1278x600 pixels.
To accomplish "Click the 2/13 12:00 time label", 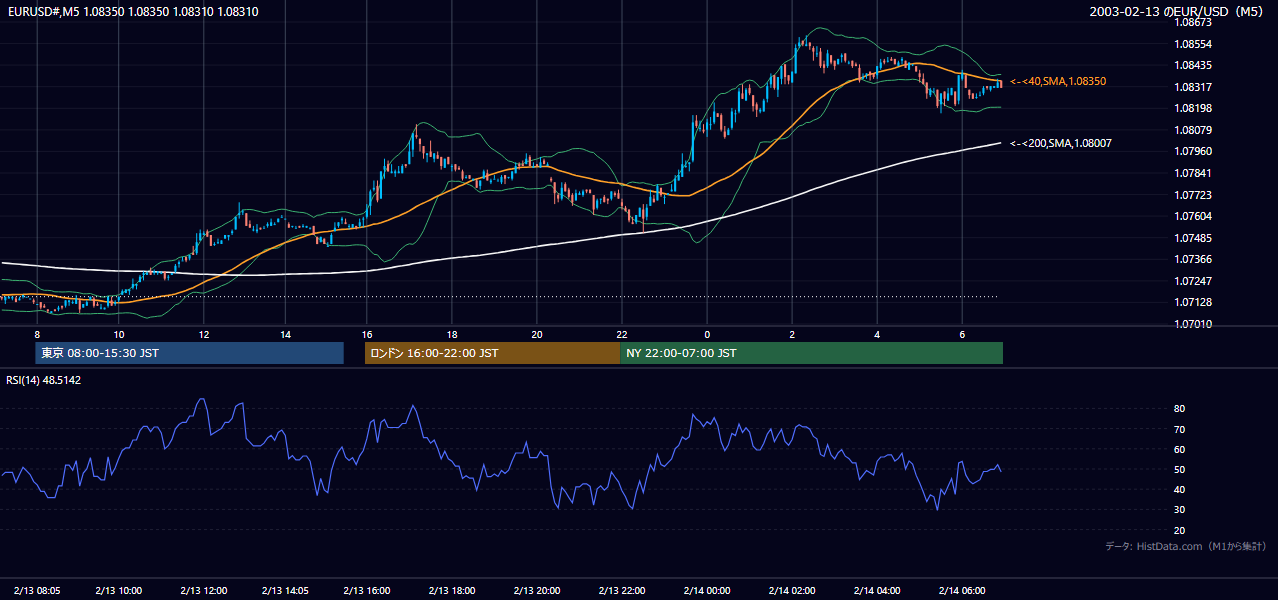I will pos(203,591).
